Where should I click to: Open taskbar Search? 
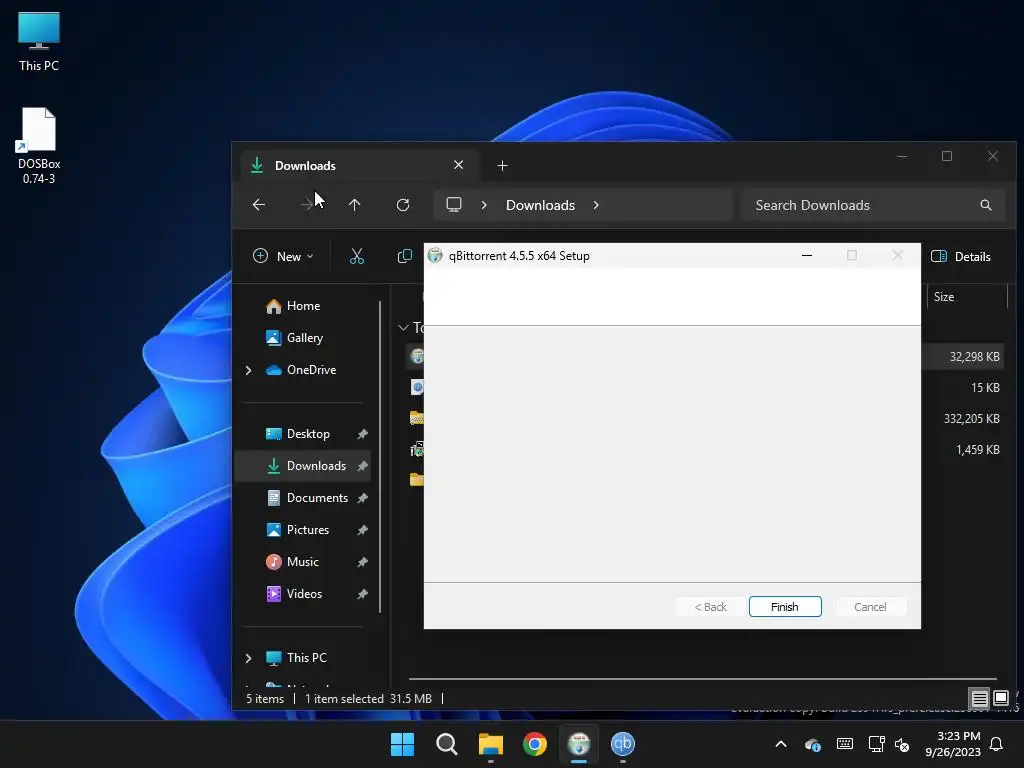point(447,744)
